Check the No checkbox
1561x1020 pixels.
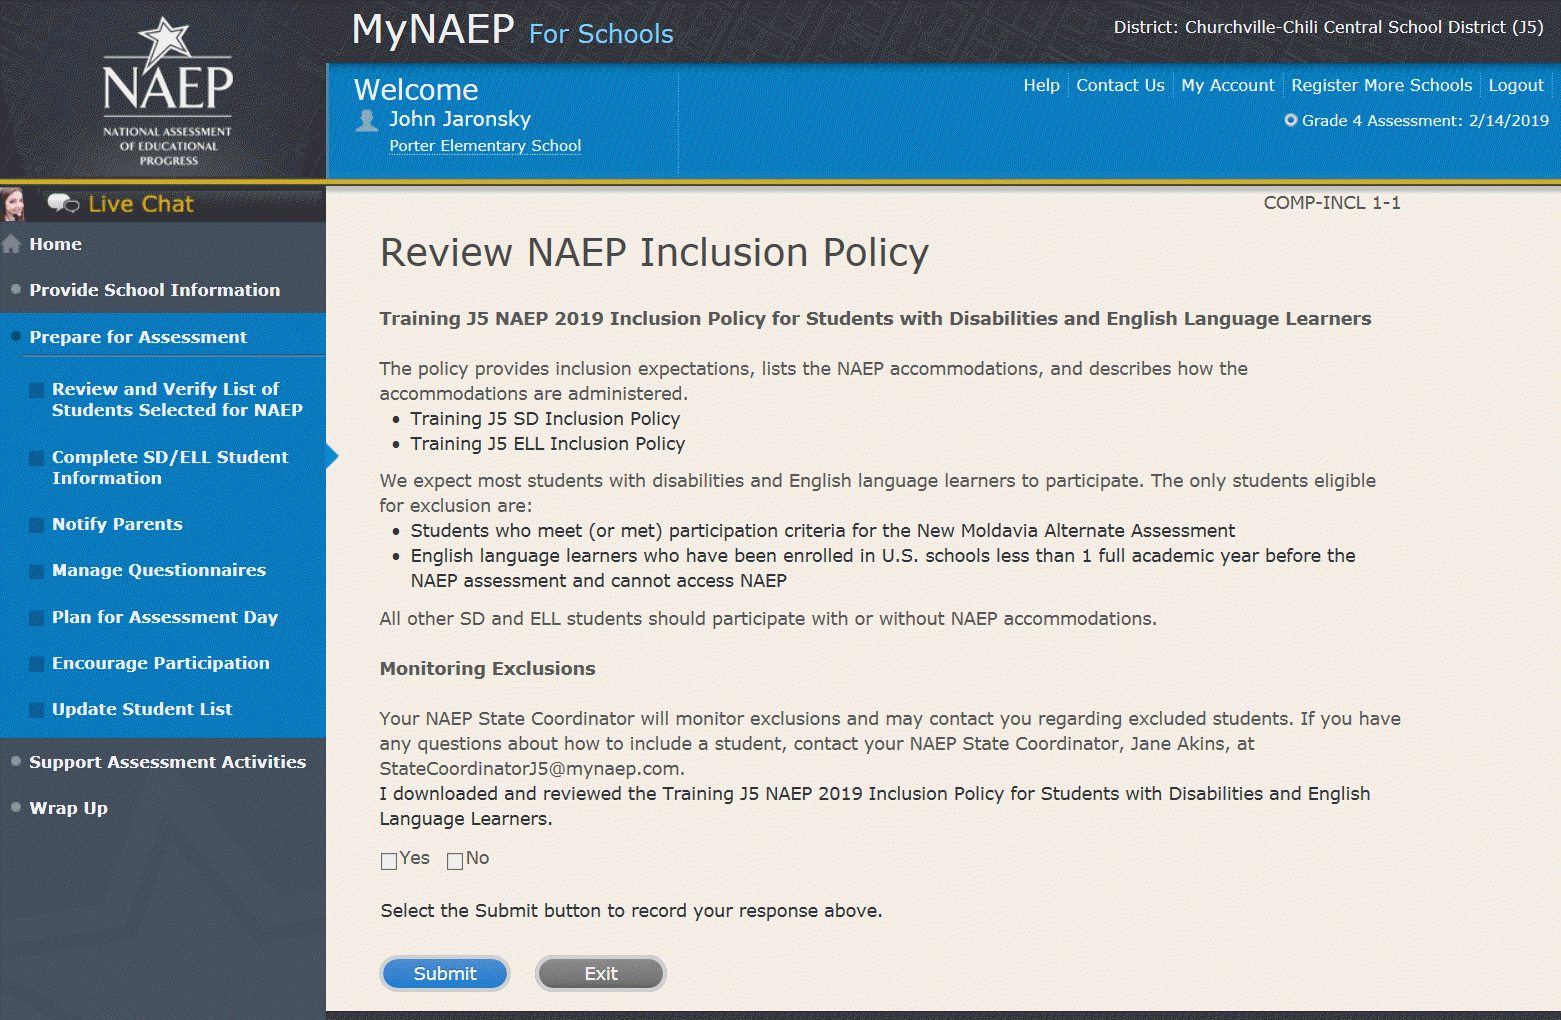coord(455,861)
